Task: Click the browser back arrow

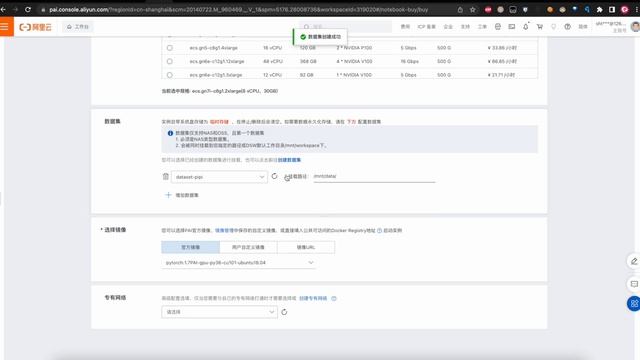Action: pos(3,9)
